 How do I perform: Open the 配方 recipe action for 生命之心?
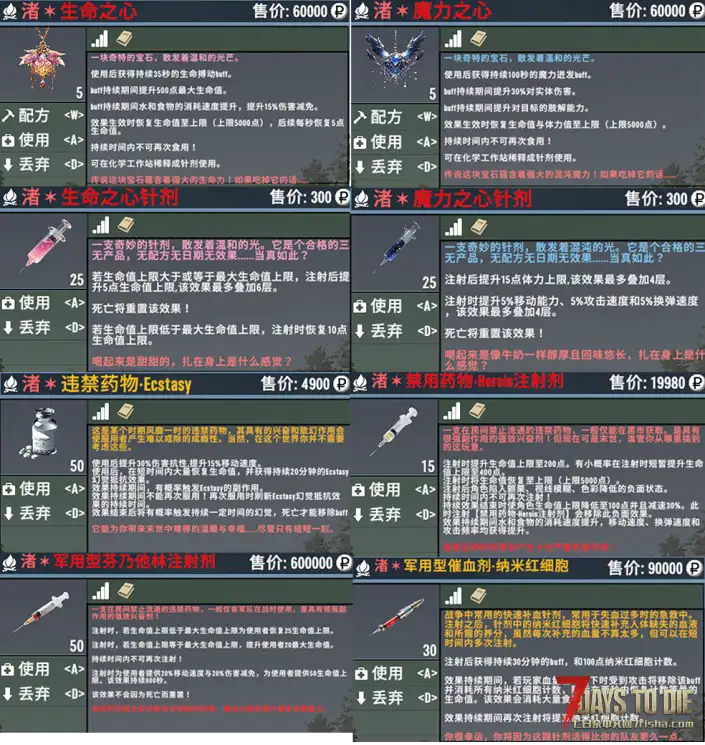[43, 115]
